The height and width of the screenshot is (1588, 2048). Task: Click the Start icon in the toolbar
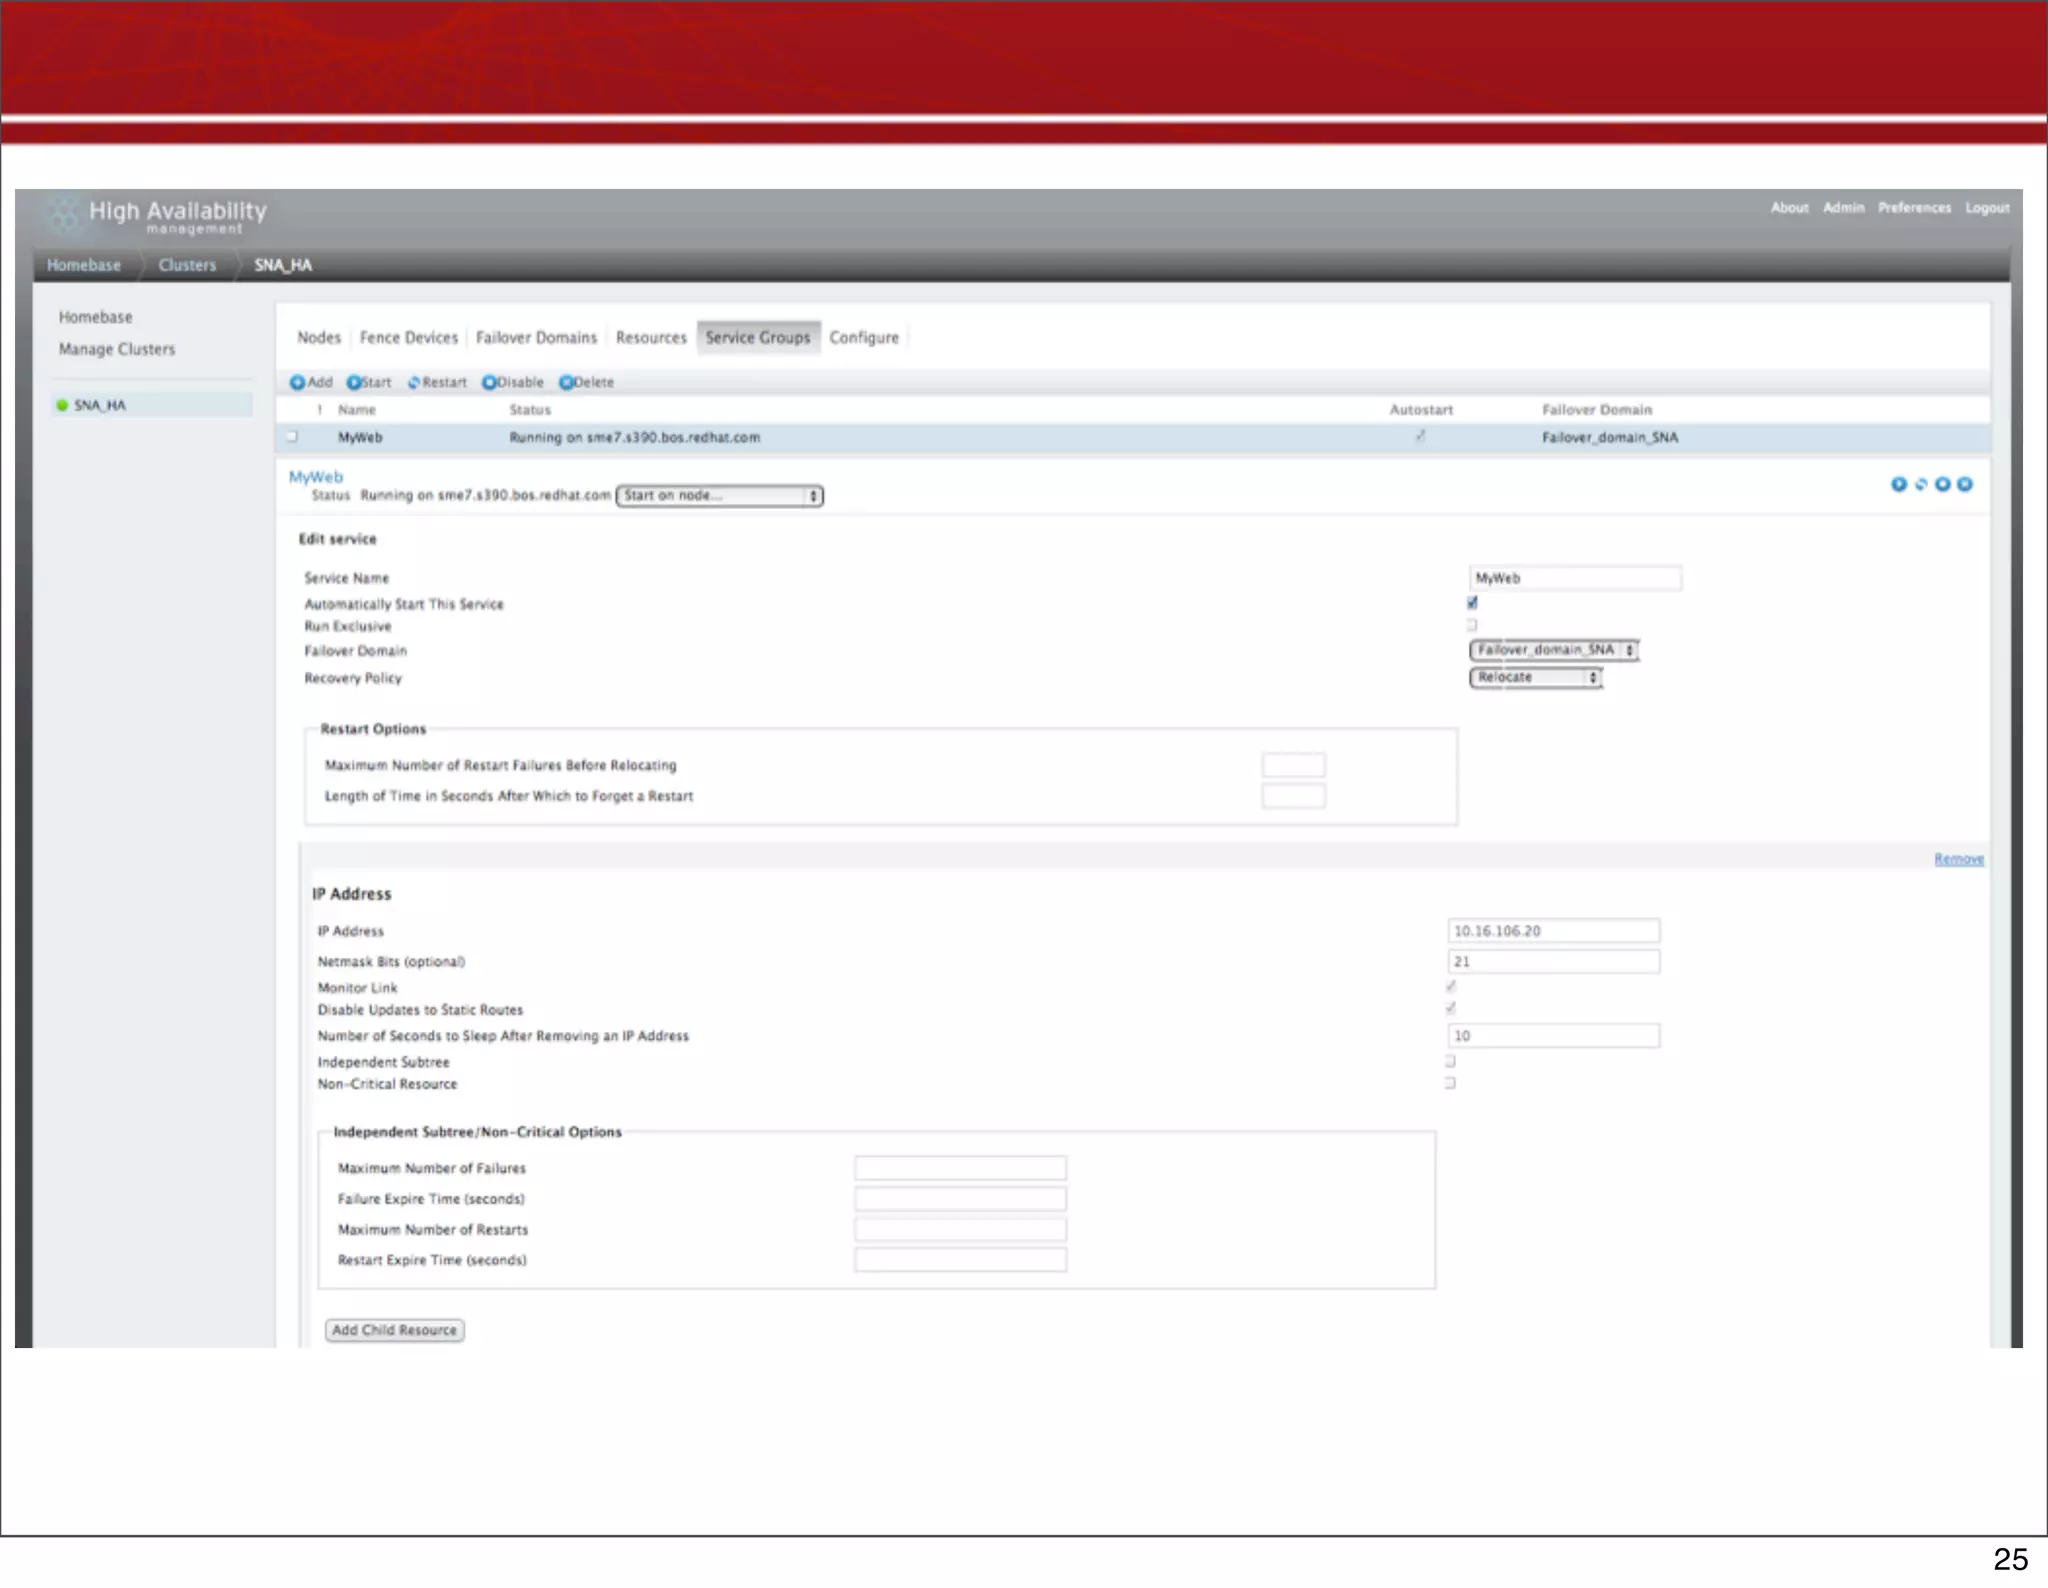click(354, 382)
